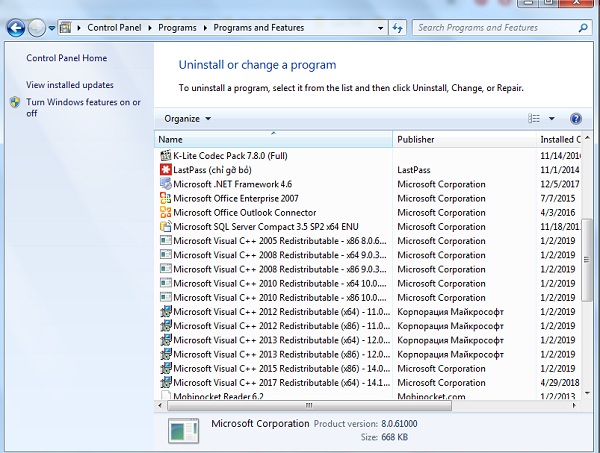This screenshot has height=453, width=600.
Task: Open View installed updates link
Action: click(70, 85)
